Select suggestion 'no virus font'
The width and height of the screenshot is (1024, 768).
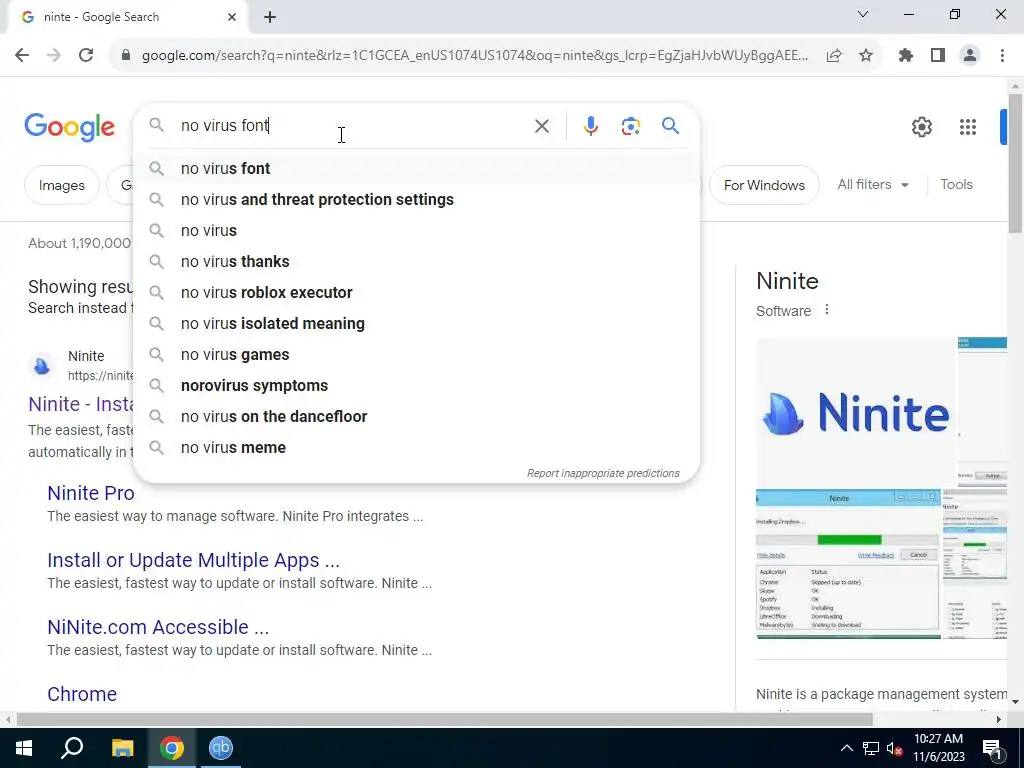(417, 168)
